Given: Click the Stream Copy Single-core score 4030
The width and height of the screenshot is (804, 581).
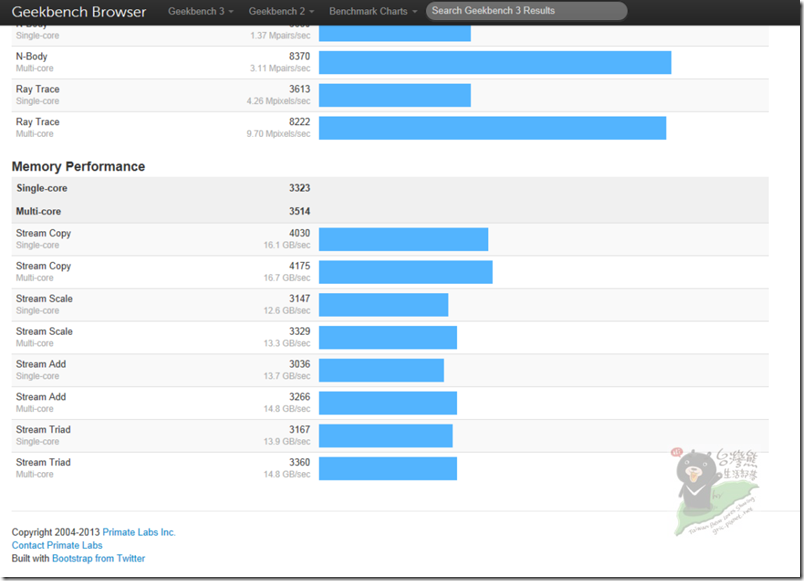Looking at the screenshot, I should tap(299, 233).
